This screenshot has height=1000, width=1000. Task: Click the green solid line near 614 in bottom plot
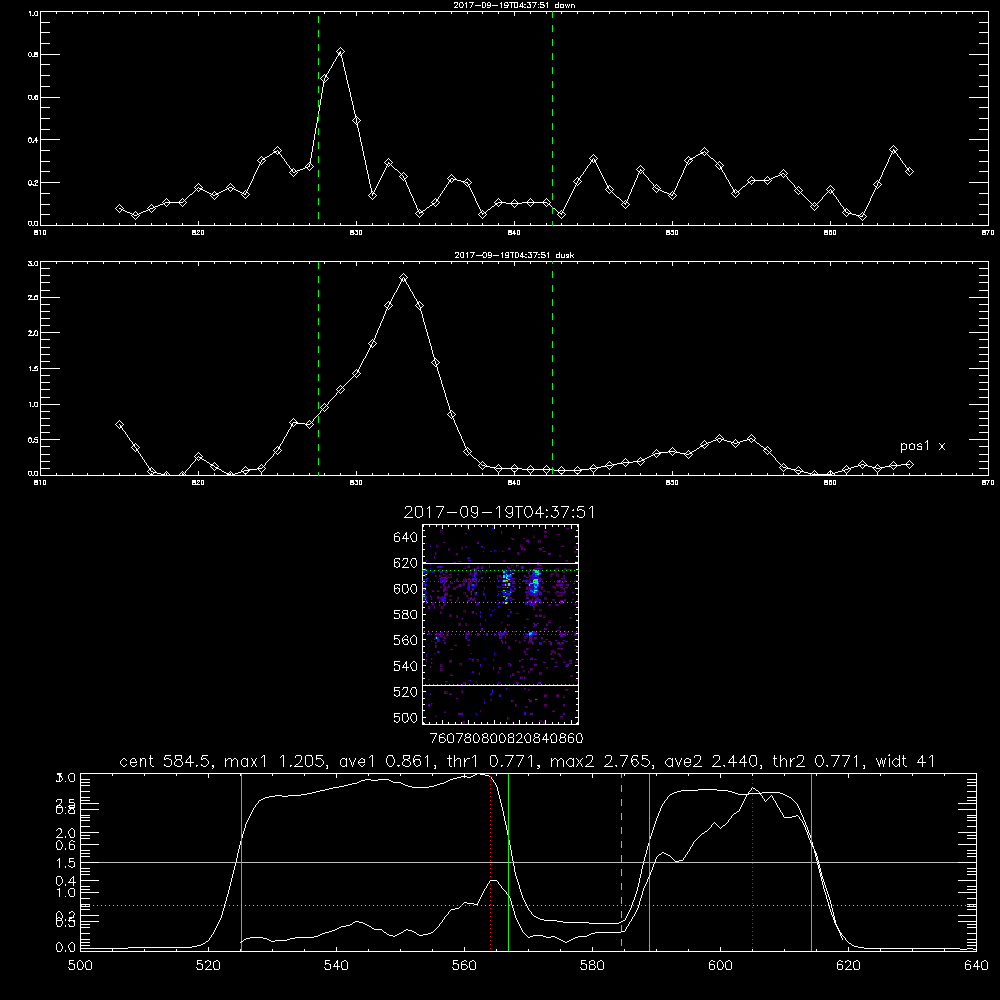[811, 862]
